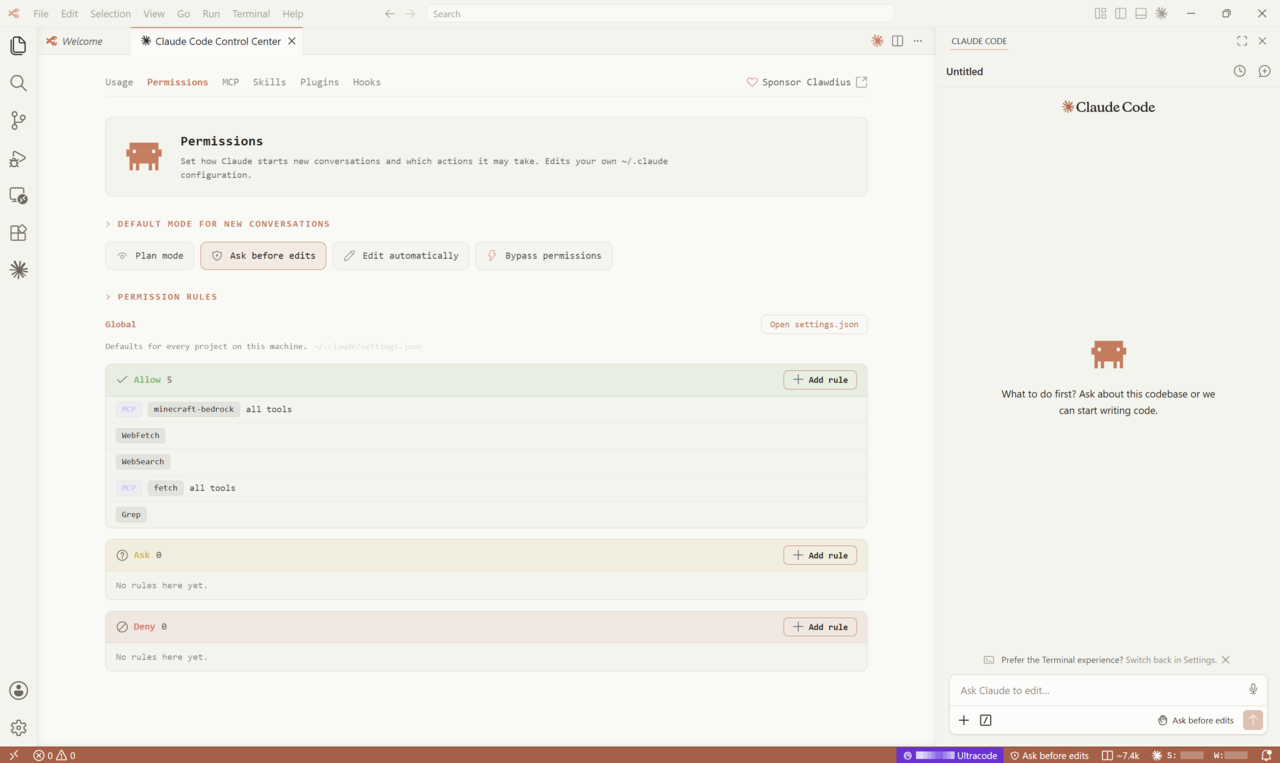Image resolution: width=1280 pixels, height=763 pixels.
Task: Click the Ultracode usage meter in the status bar
Action: (950, 755)
